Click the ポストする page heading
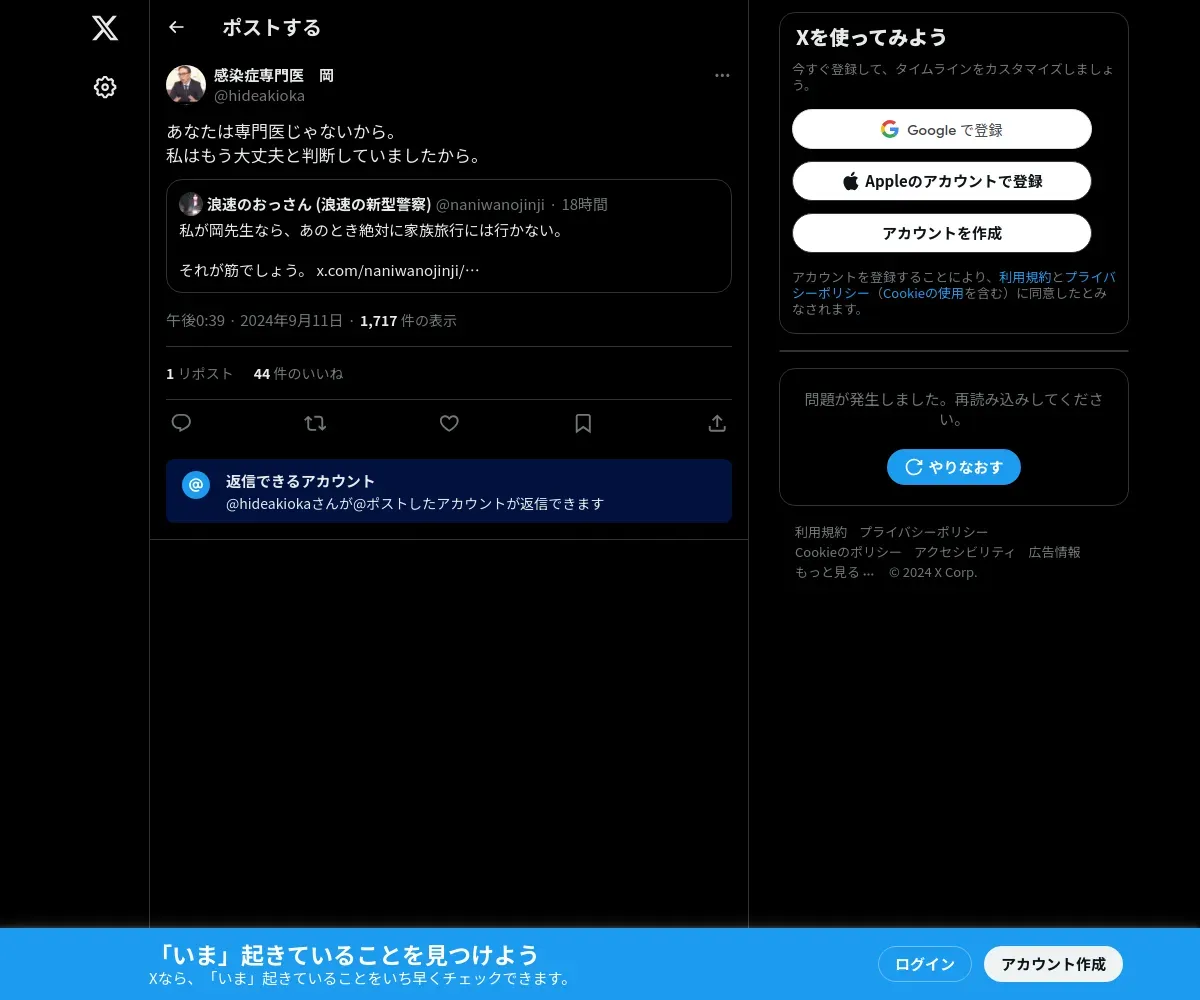Screen dimensions: 1200x1000 tap(272, 27)
